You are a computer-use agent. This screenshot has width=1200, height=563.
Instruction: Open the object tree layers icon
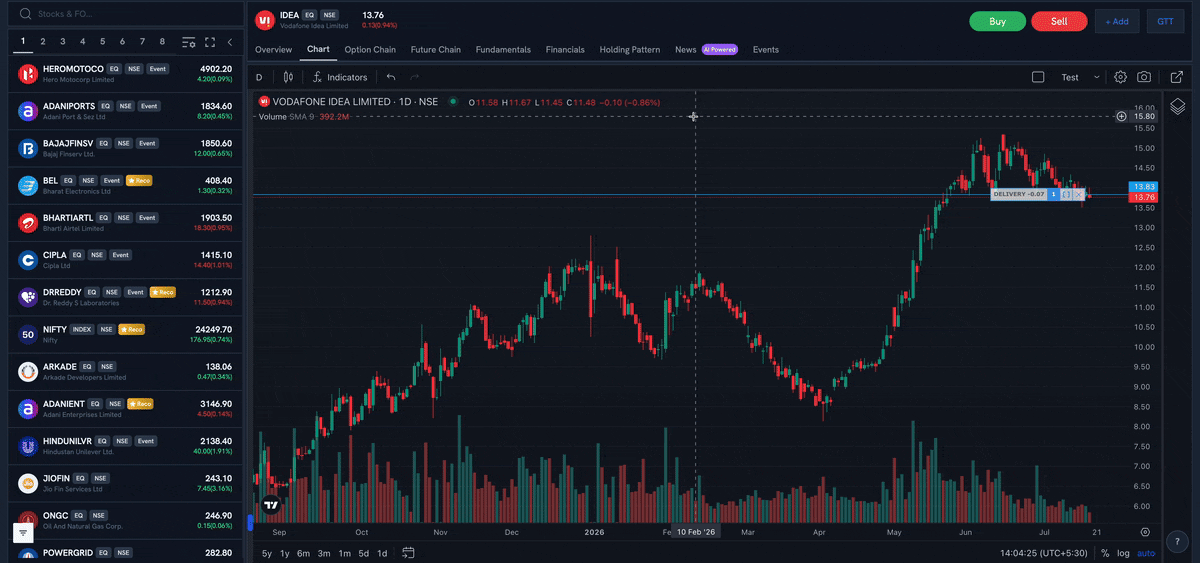[x=1178, y=107]
